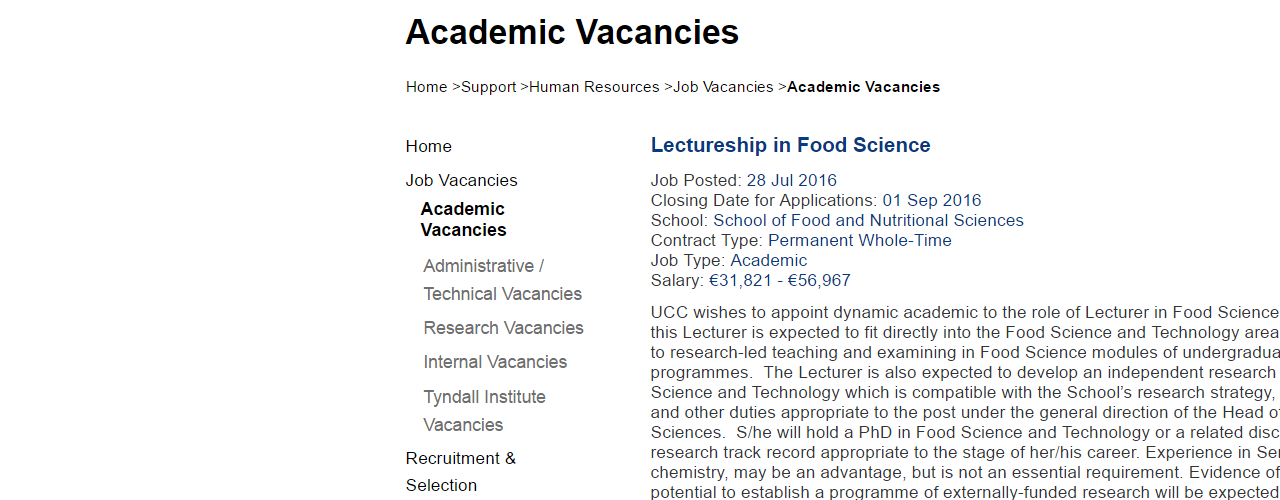Open Job Vacancies in the sidebar menu
1280x500 pixels.
pos(462,180)
